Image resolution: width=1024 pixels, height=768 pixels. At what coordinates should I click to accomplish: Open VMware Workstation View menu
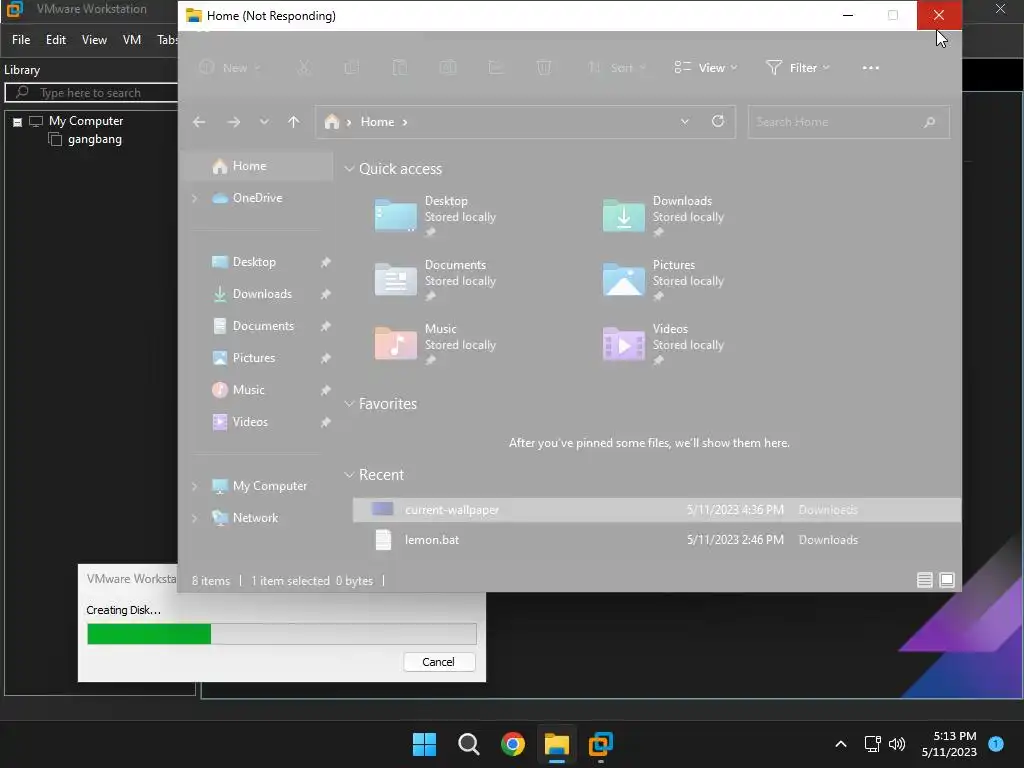[94, 40]
